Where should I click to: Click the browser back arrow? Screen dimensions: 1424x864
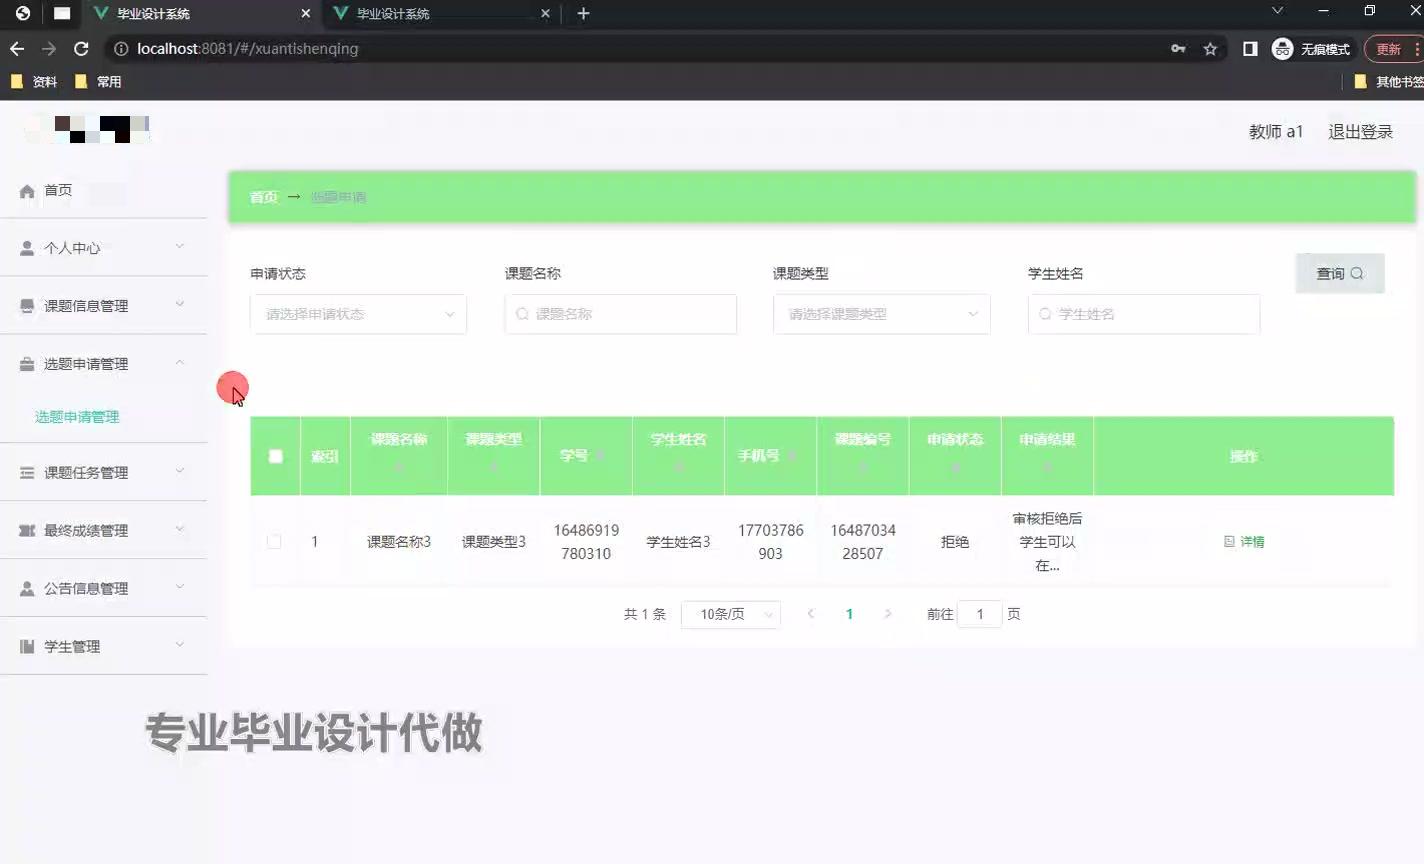tap(17, 48)
